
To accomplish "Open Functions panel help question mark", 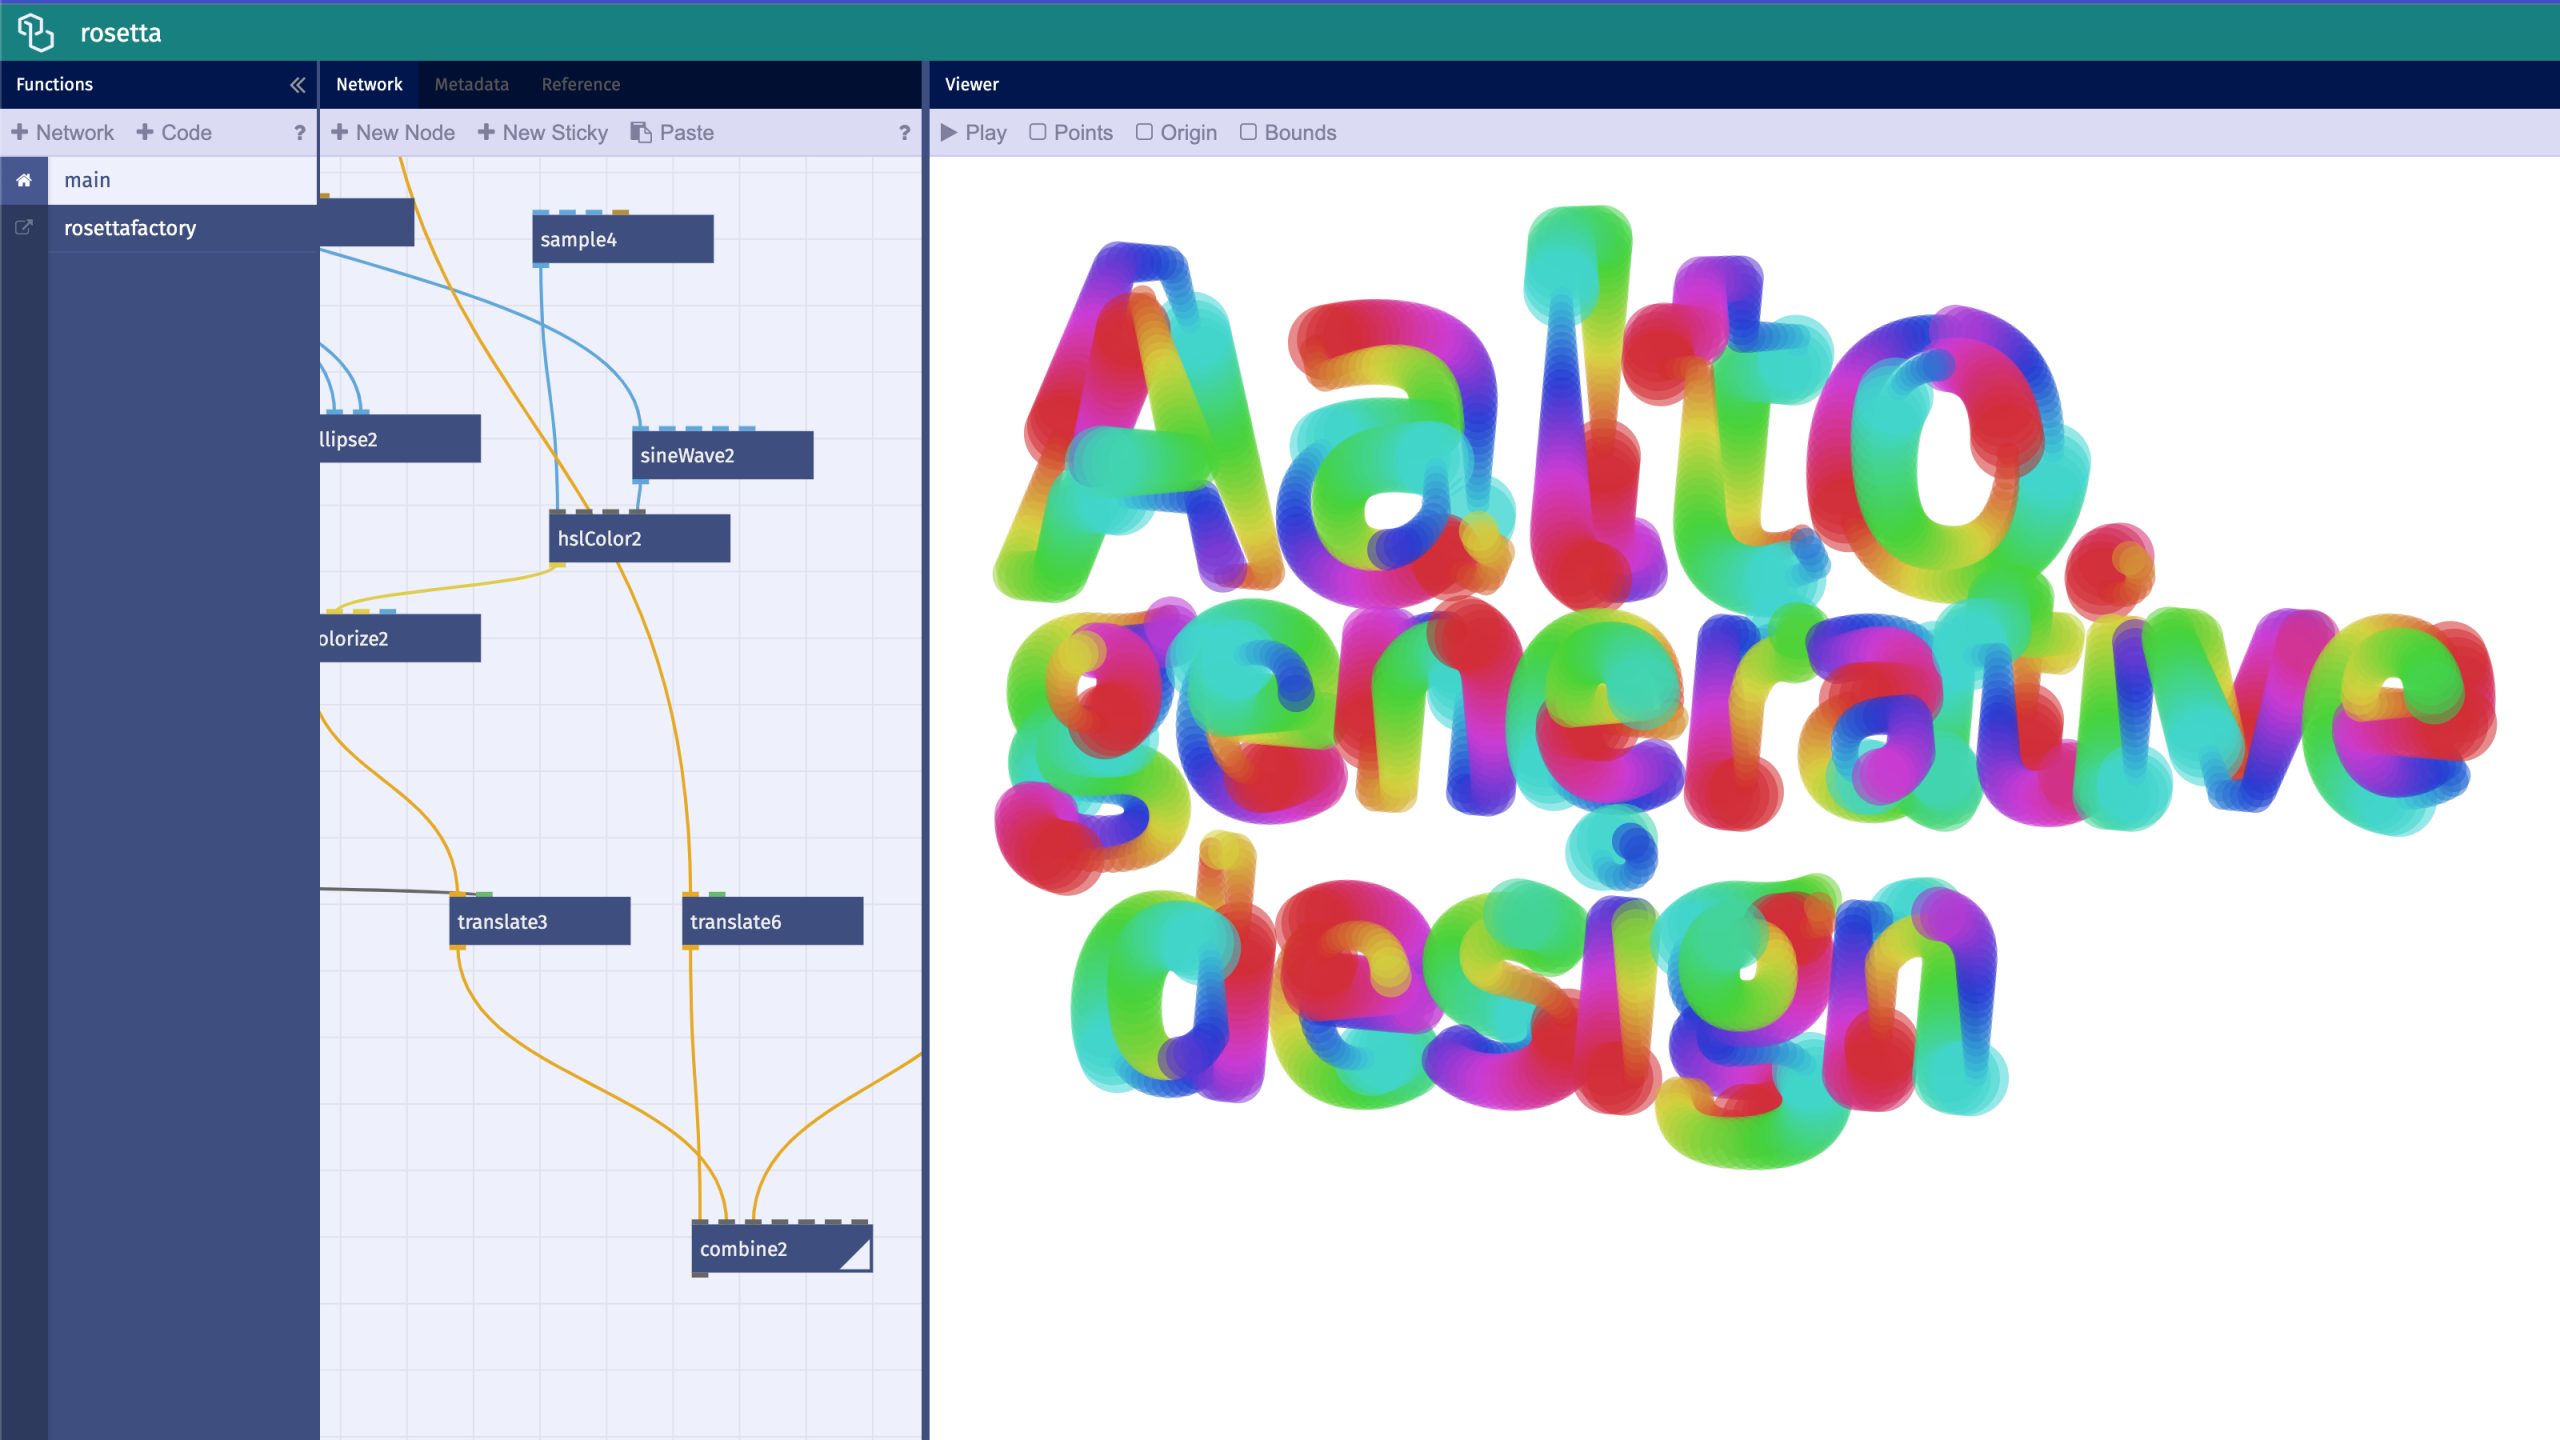I will tap(299, 132).
